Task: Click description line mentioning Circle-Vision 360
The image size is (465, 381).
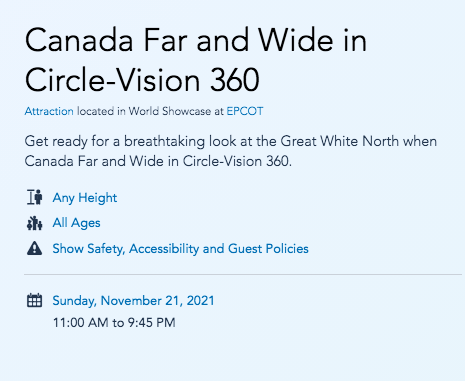Action: 158,162
